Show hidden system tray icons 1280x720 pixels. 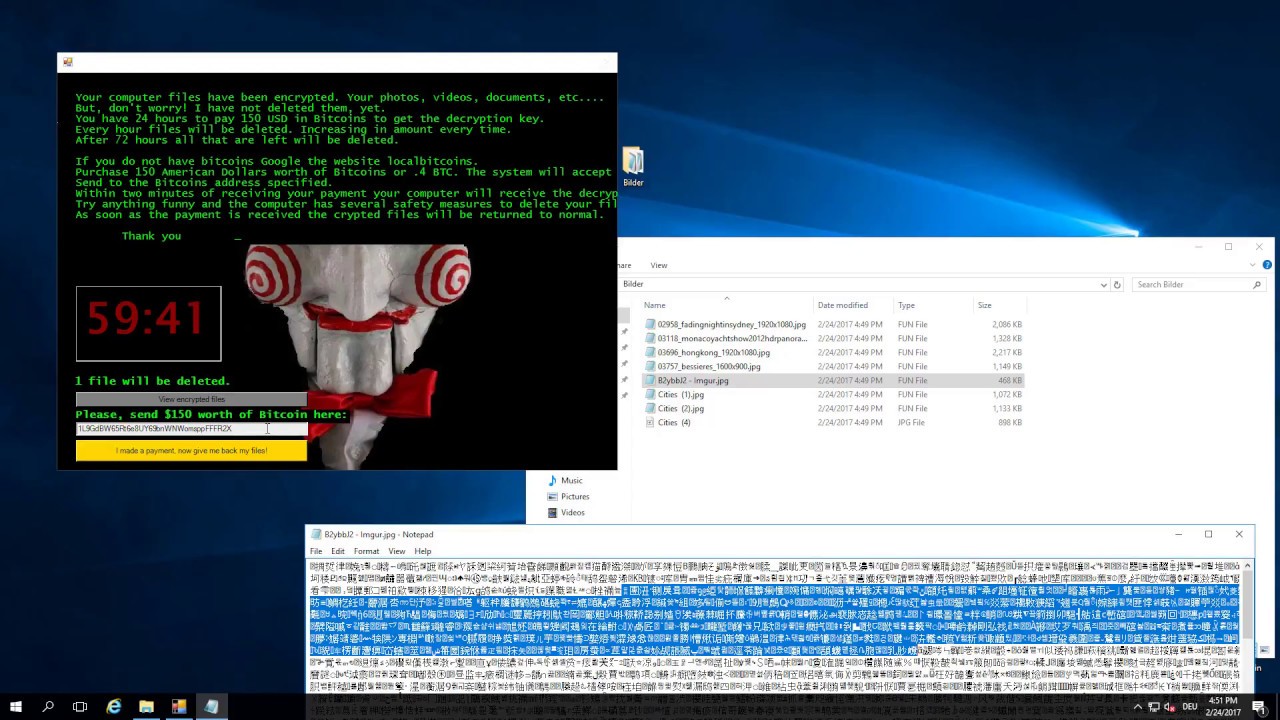pos(1137,707)
